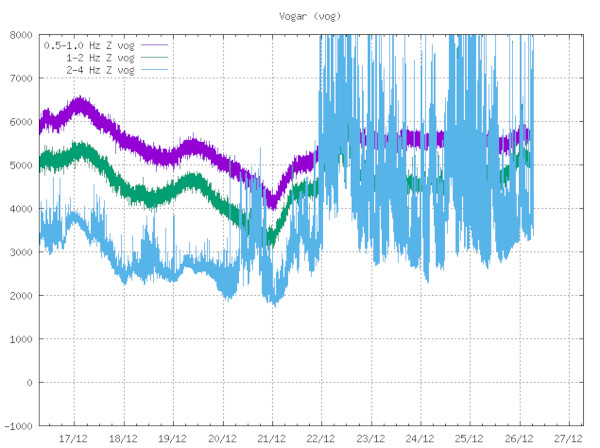This screenshot has width=600, height=448.
Task: Click the 8000 y-axis label
Action: point(20,35)
